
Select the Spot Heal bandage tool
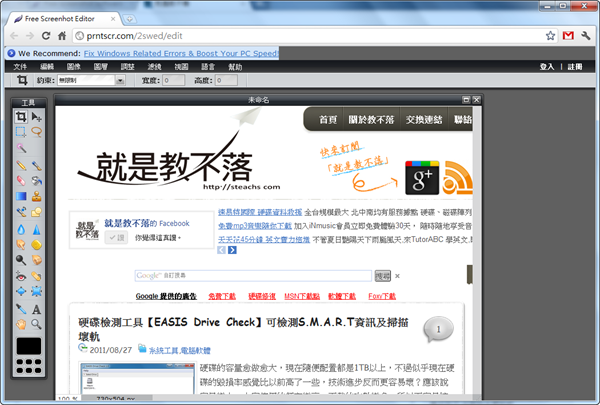(37, 276)
